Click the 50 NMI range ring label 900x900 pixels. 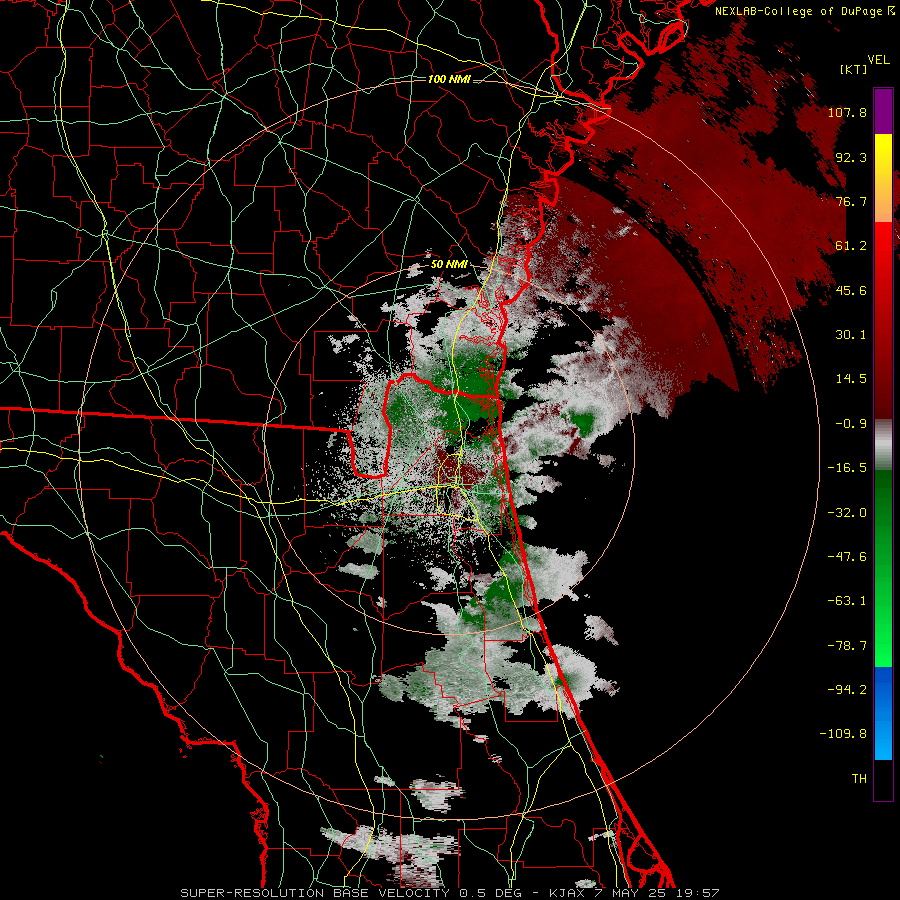[448, 265]
